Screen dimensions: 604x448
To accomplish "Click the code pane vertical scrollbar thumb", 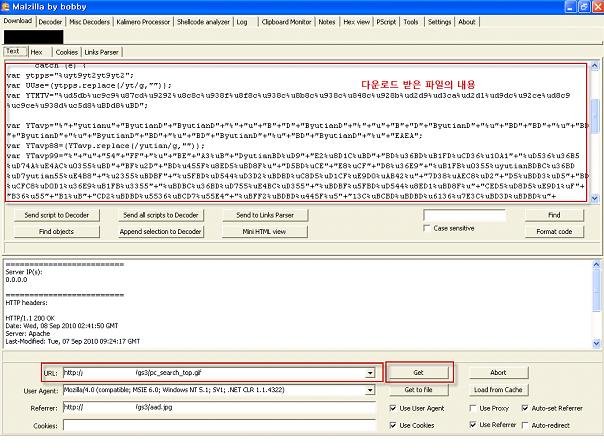I will (595, 117).
